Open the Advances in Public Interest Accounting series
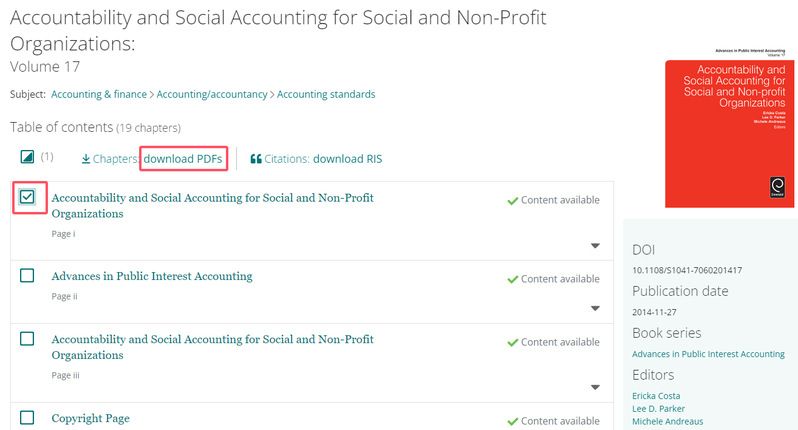The image size is (798, 430). pos(708,354)
